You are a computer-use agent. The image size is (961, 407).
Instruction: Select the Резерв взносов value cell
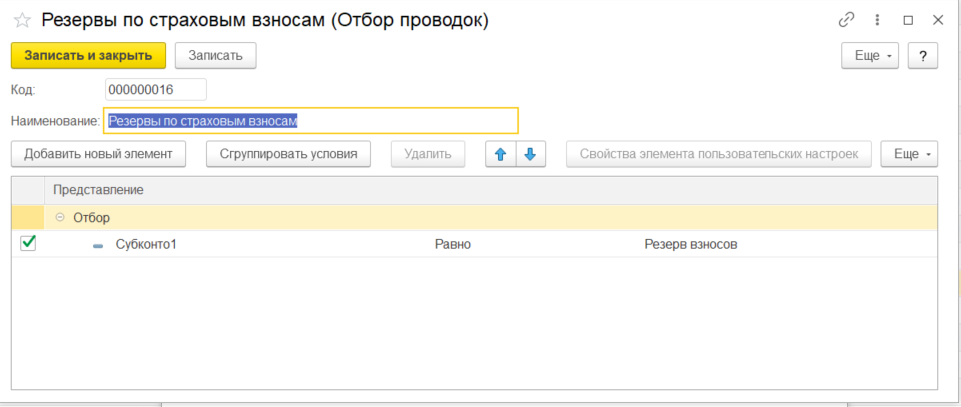point(690,244)
